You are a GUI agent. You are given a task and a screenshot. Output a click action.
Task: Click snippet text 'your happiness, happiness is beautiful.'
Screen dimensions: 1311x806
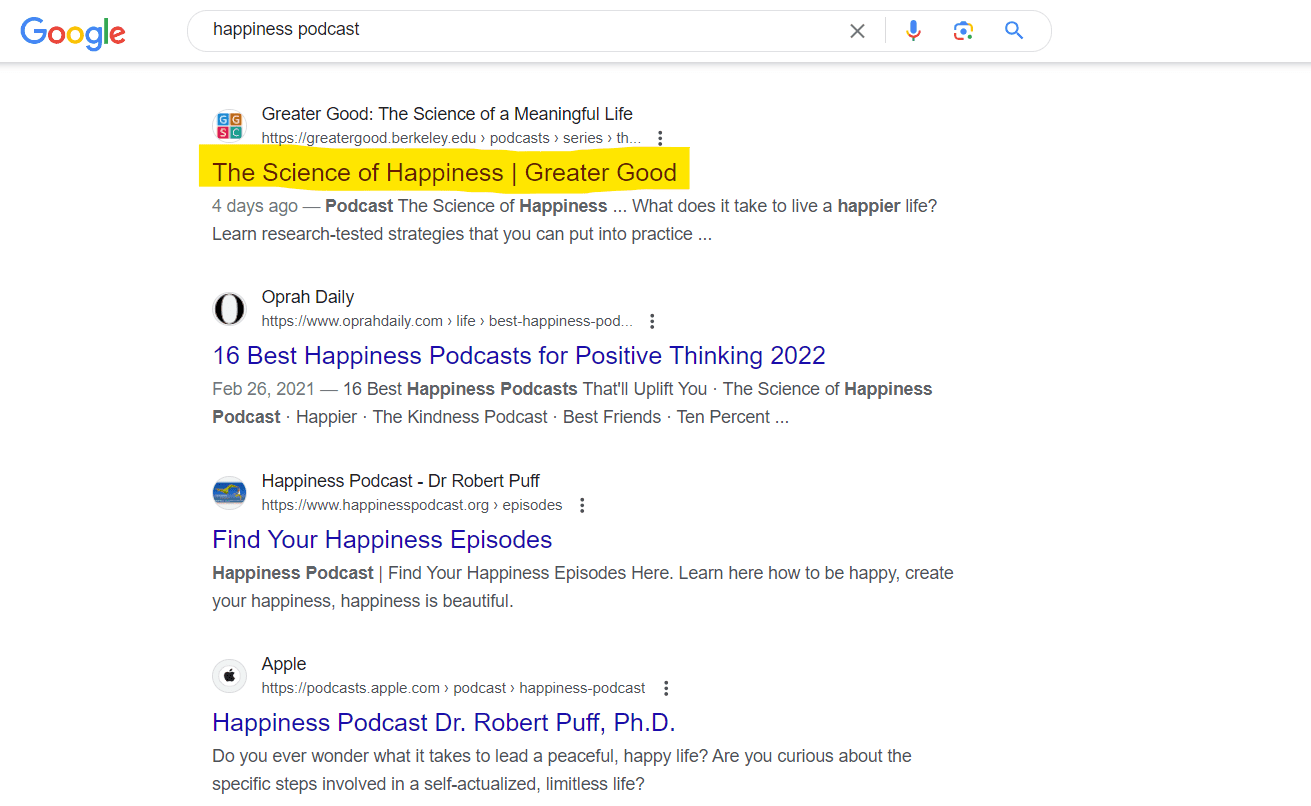point(362,601)
